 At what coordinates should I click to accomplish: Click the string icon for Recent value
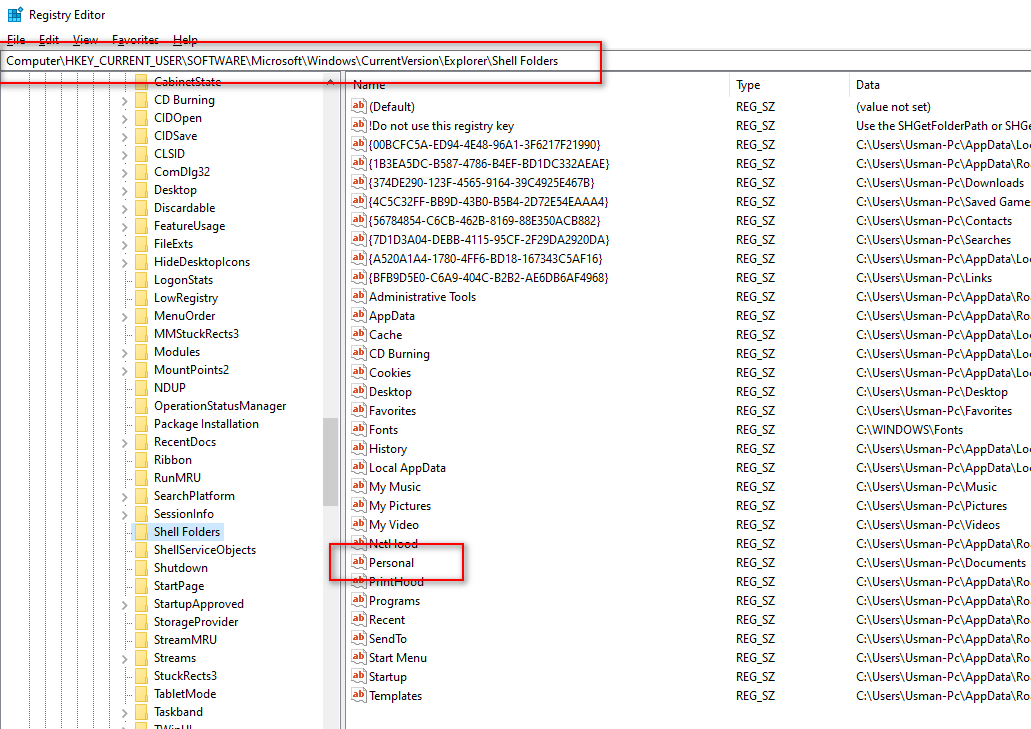(358, 619)
